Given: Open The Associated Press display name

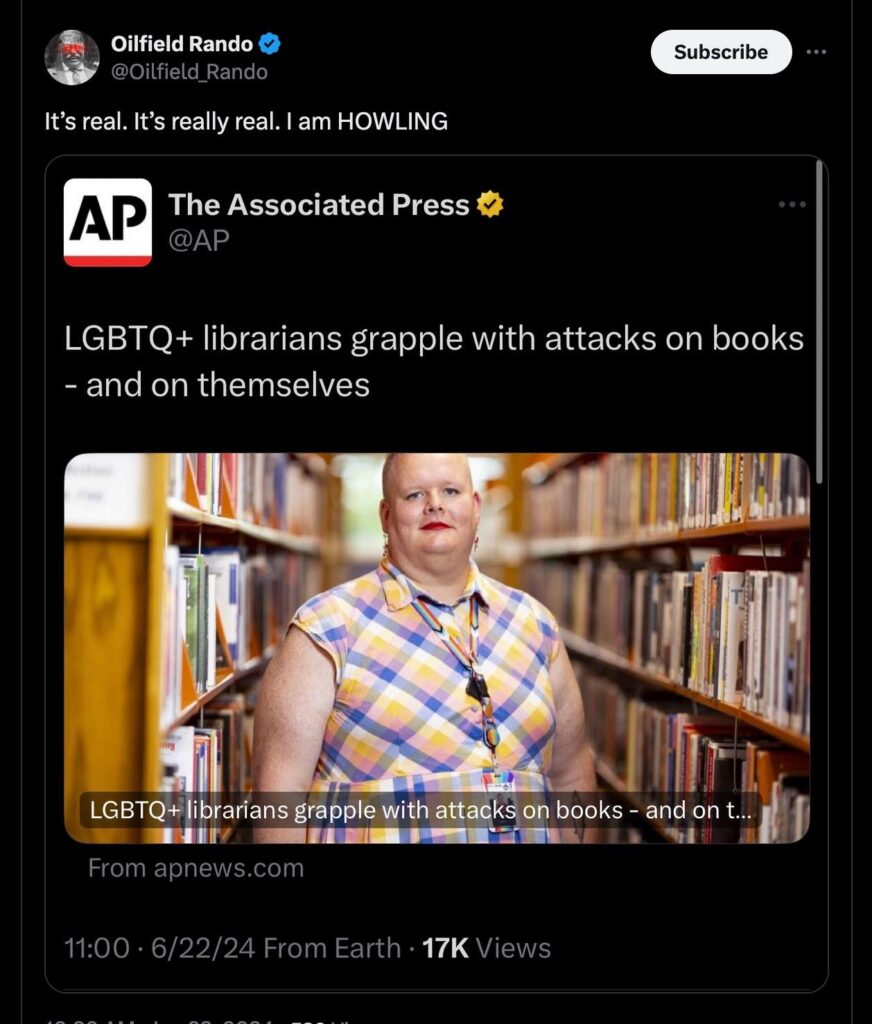Looking at the screenshot, I should pos(319,204).
